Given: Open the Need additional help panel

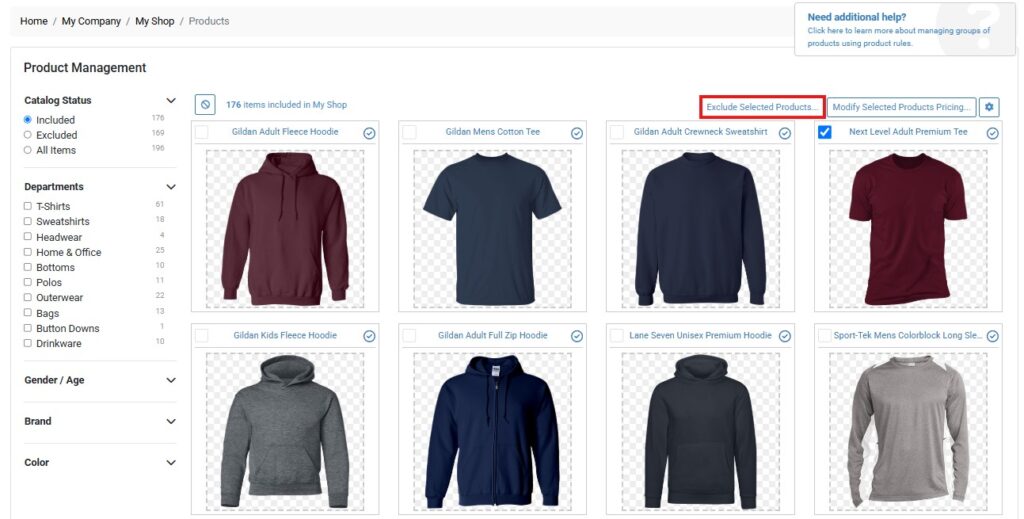Looking at the screenshot, I should click(904, 29).
